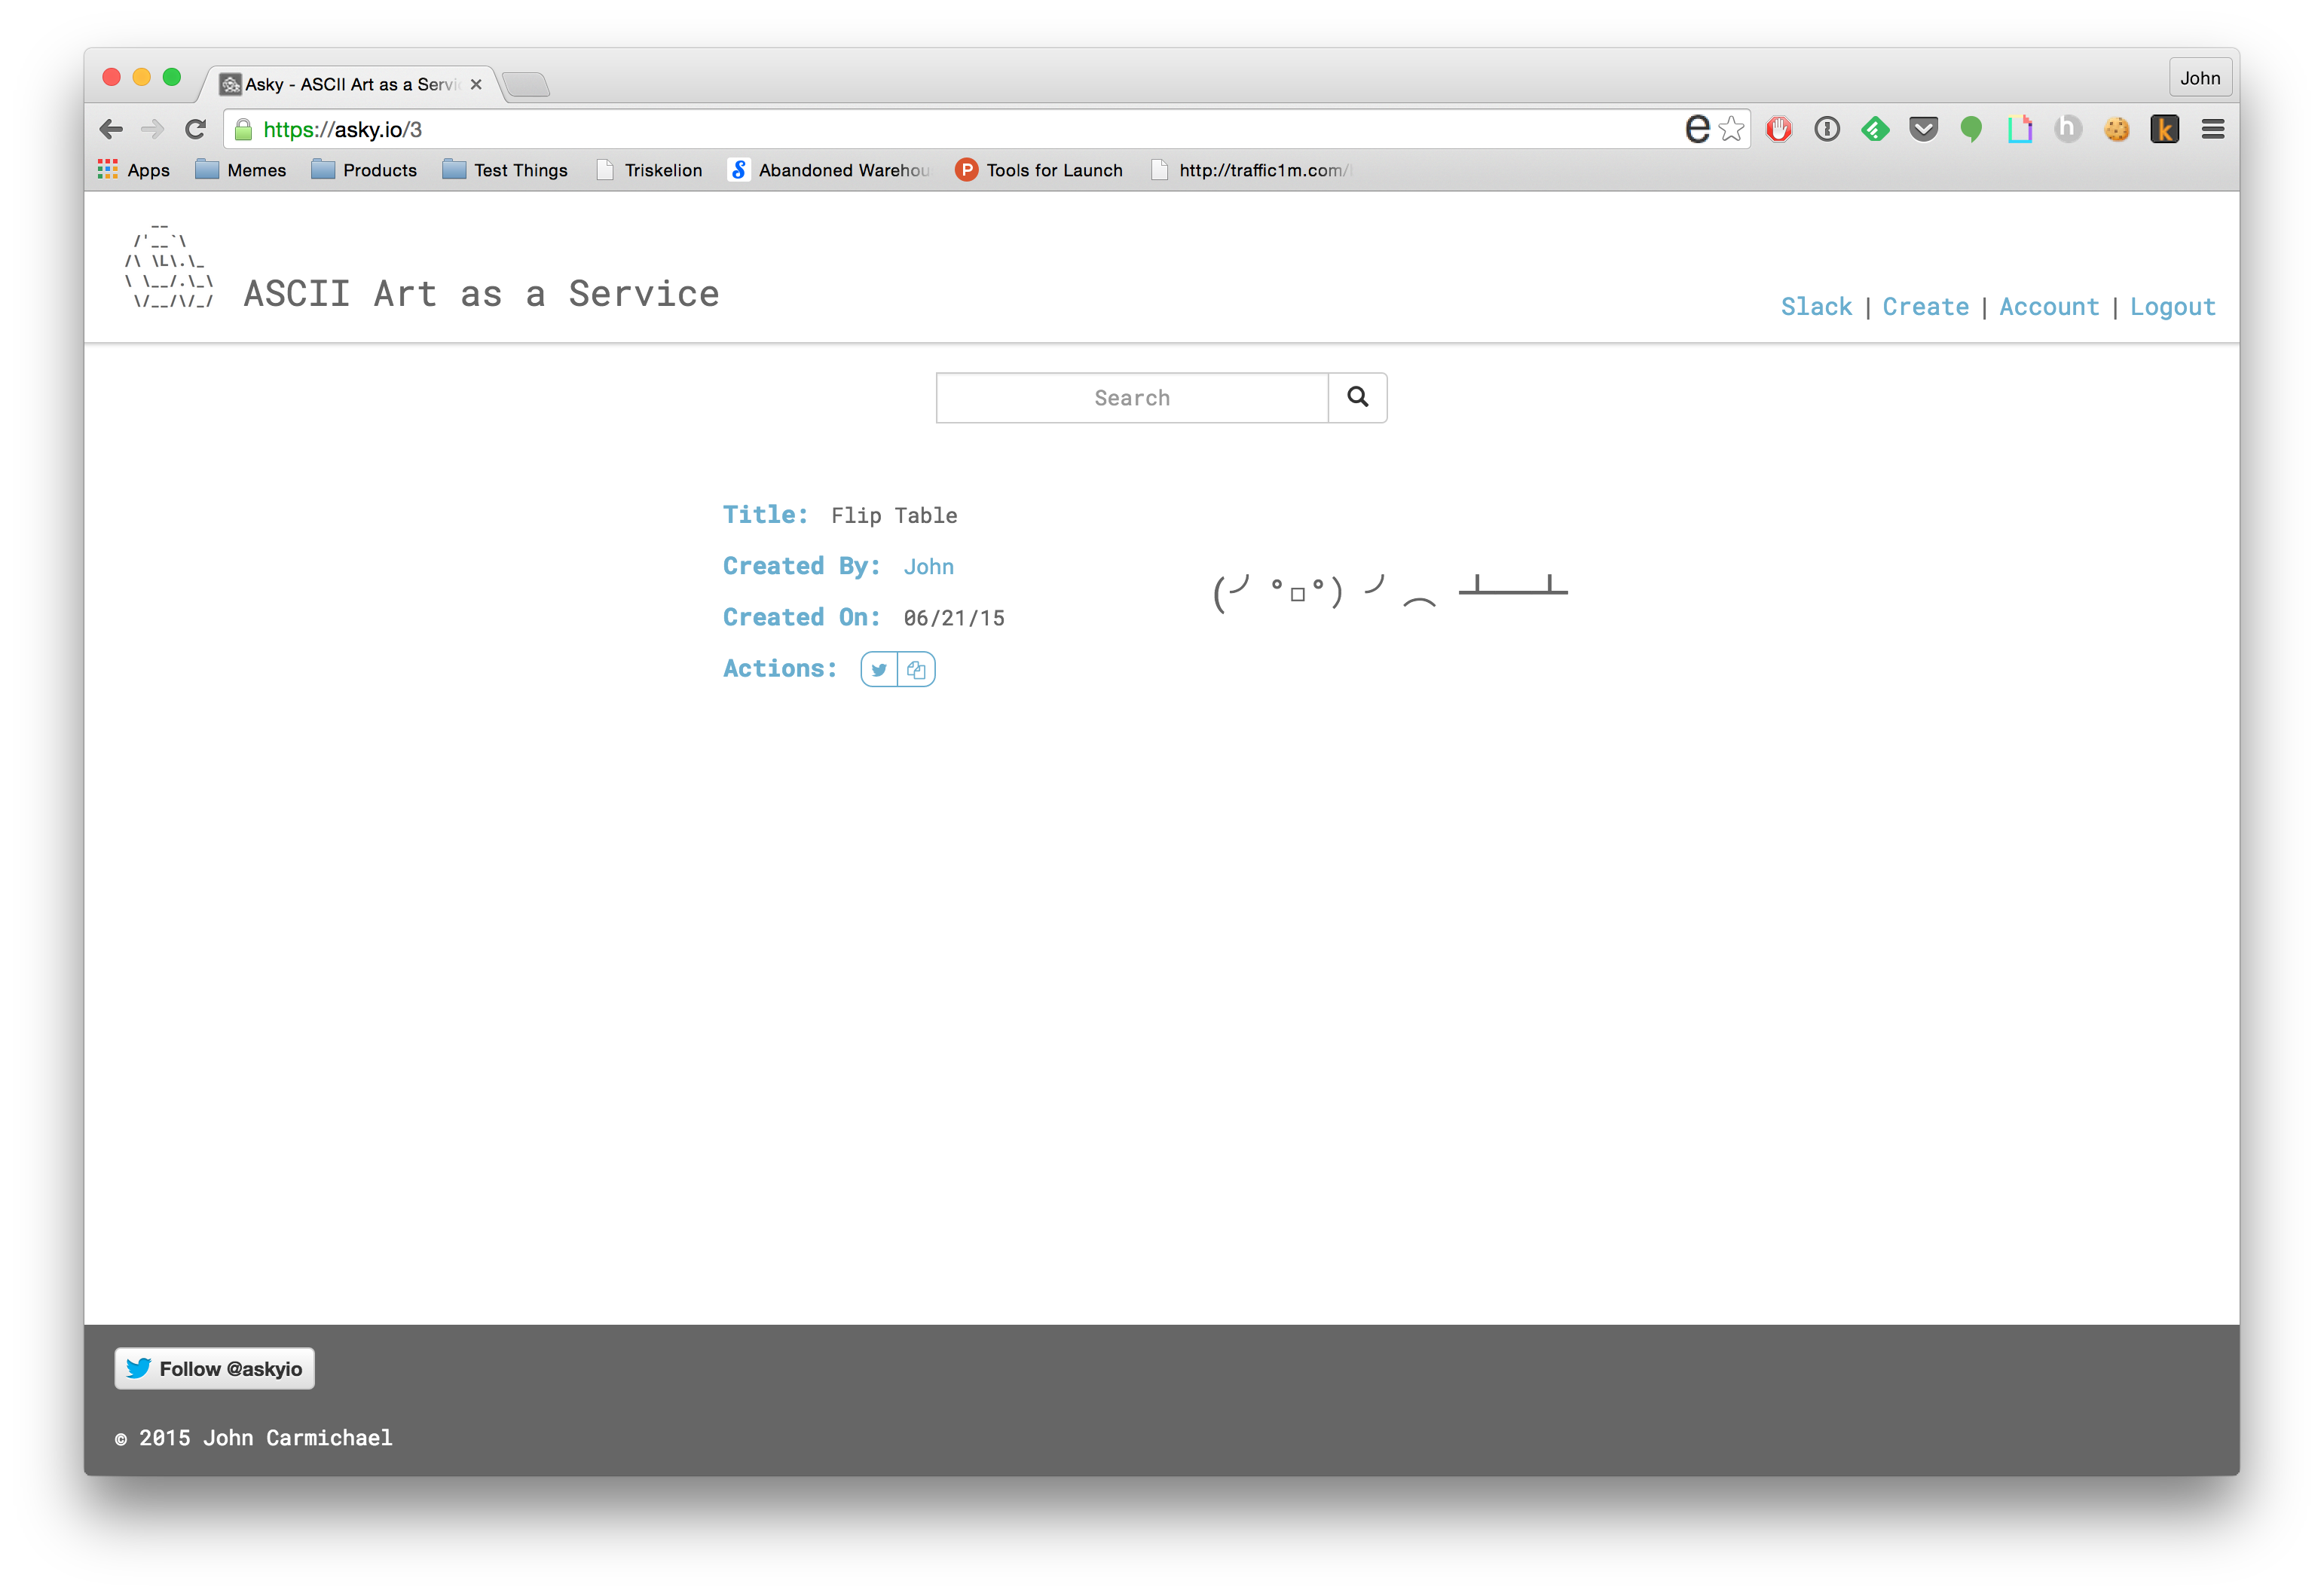Screen dimensions: 2324x1596
Task: Open the Create navigation link
Action: point(1925,307)
